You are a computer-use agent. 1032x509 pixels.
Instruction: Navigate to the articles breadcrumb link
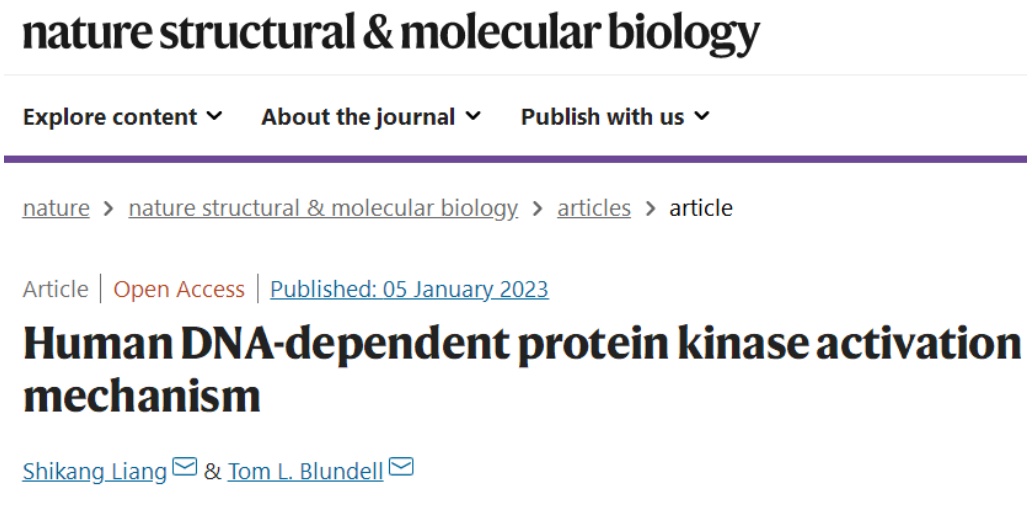(x=594, y=208)
